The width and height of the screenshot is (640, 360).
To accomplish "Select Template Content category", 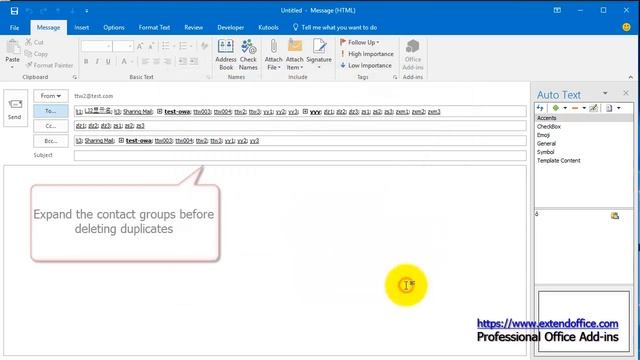I will coord(558,161).
